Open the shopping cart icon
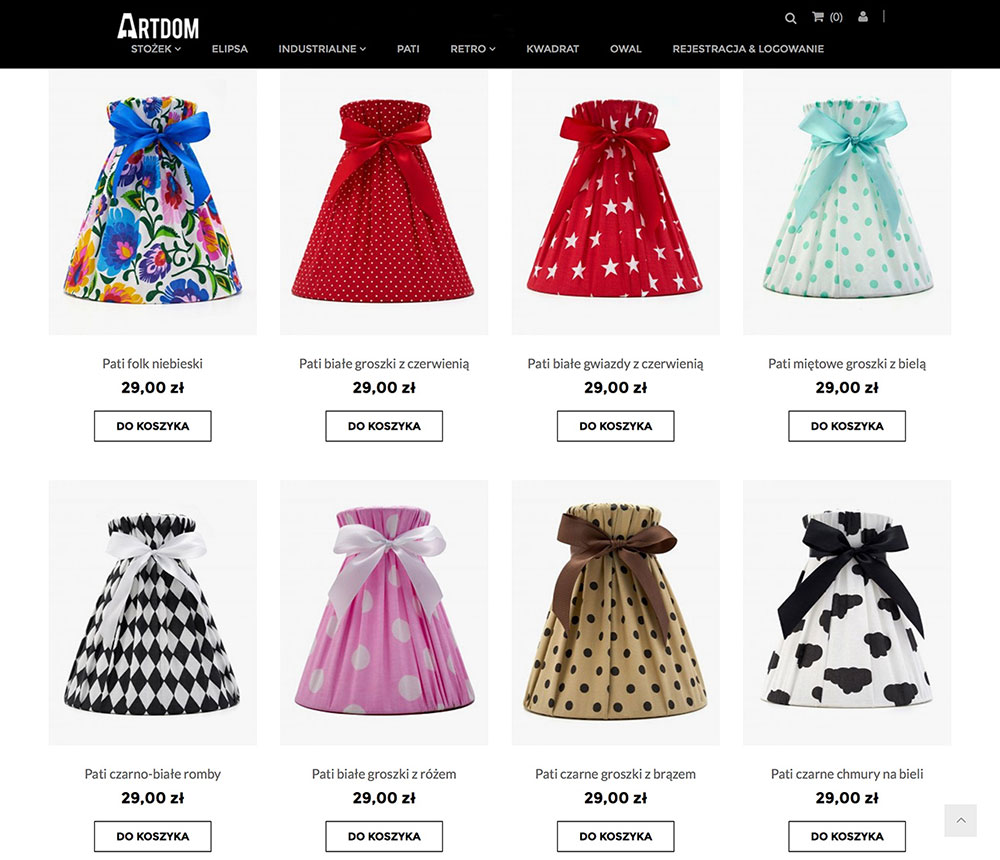The width and height of the screenshot is (1000, 860). coord(818,17)
